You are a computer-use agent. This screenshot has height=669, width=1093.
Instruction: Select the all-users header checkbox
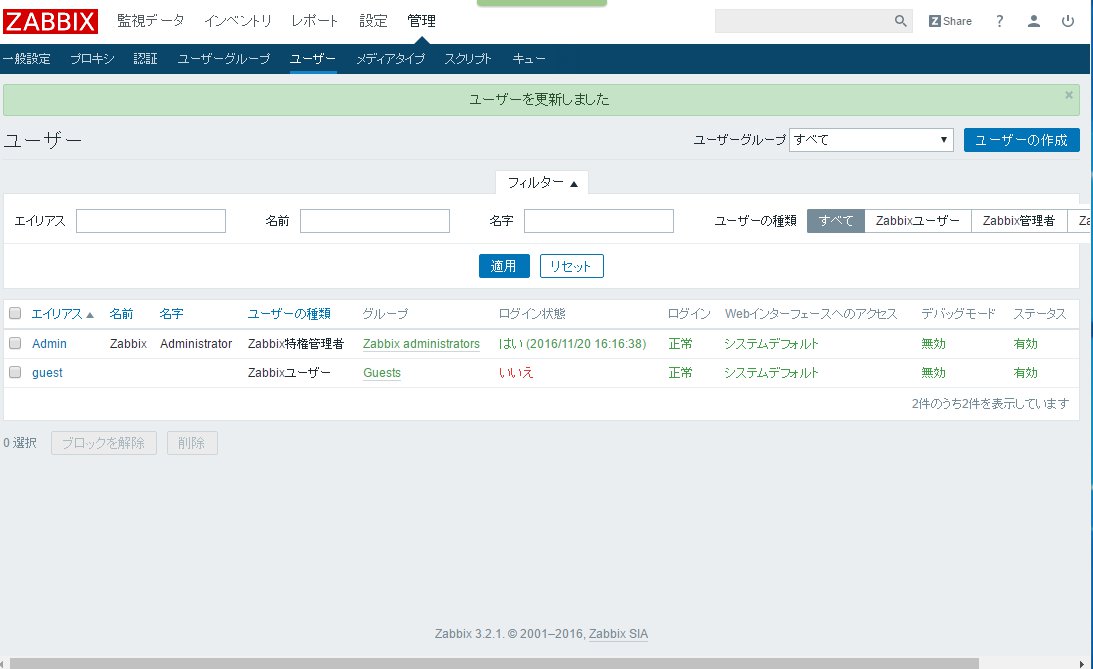tap(15, 314)
